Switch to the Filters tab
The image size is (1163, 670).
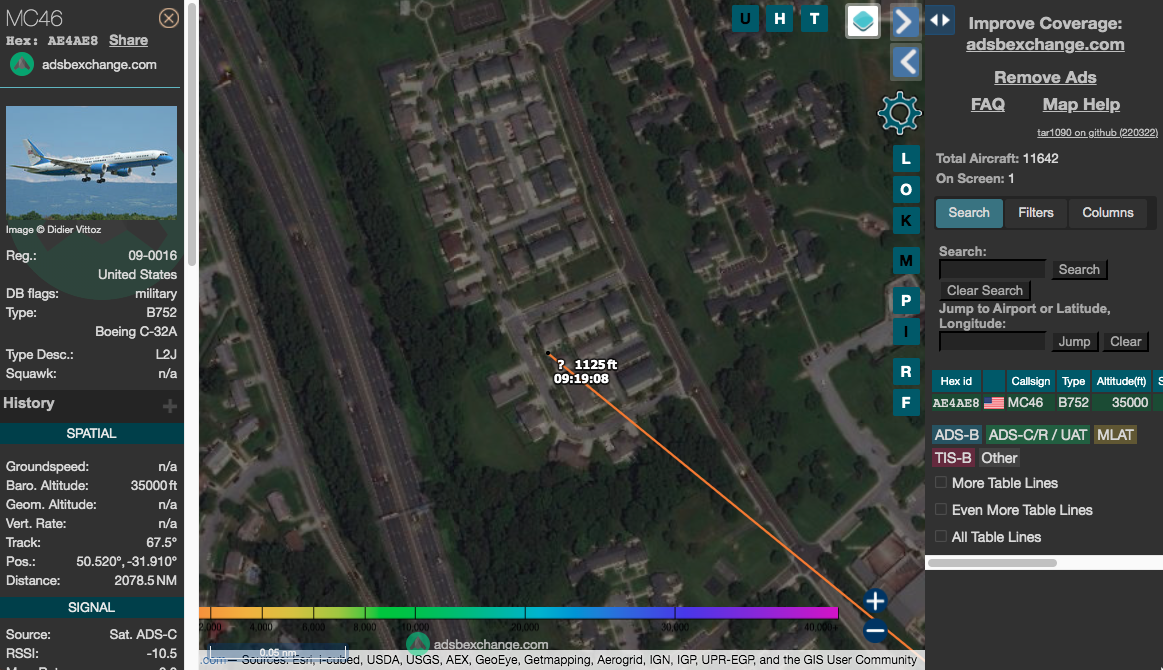1035,212
